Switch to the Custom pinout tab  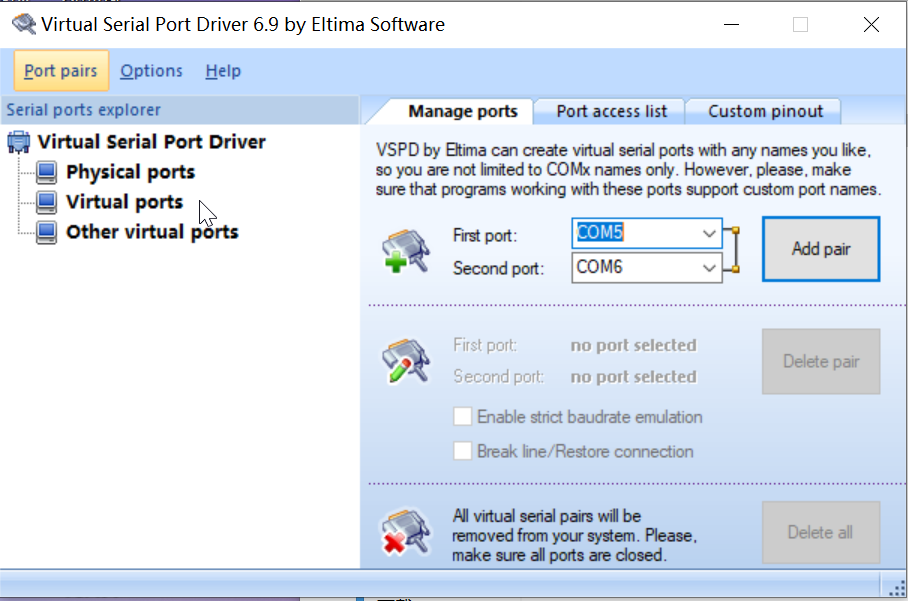(765, 111)
